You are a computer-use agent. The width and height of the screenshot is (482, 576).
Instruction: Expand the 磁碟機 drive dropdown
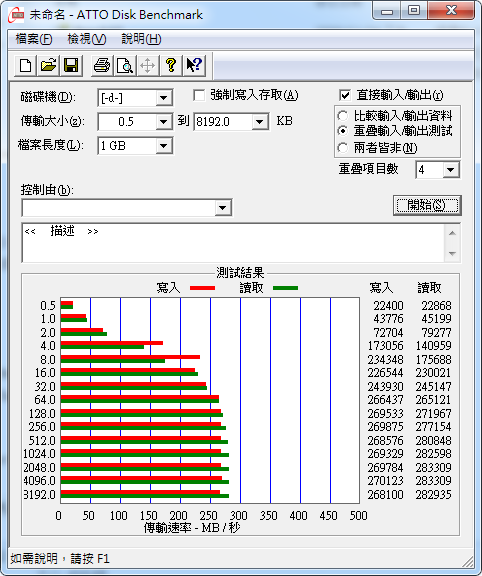tap(163, 98)
